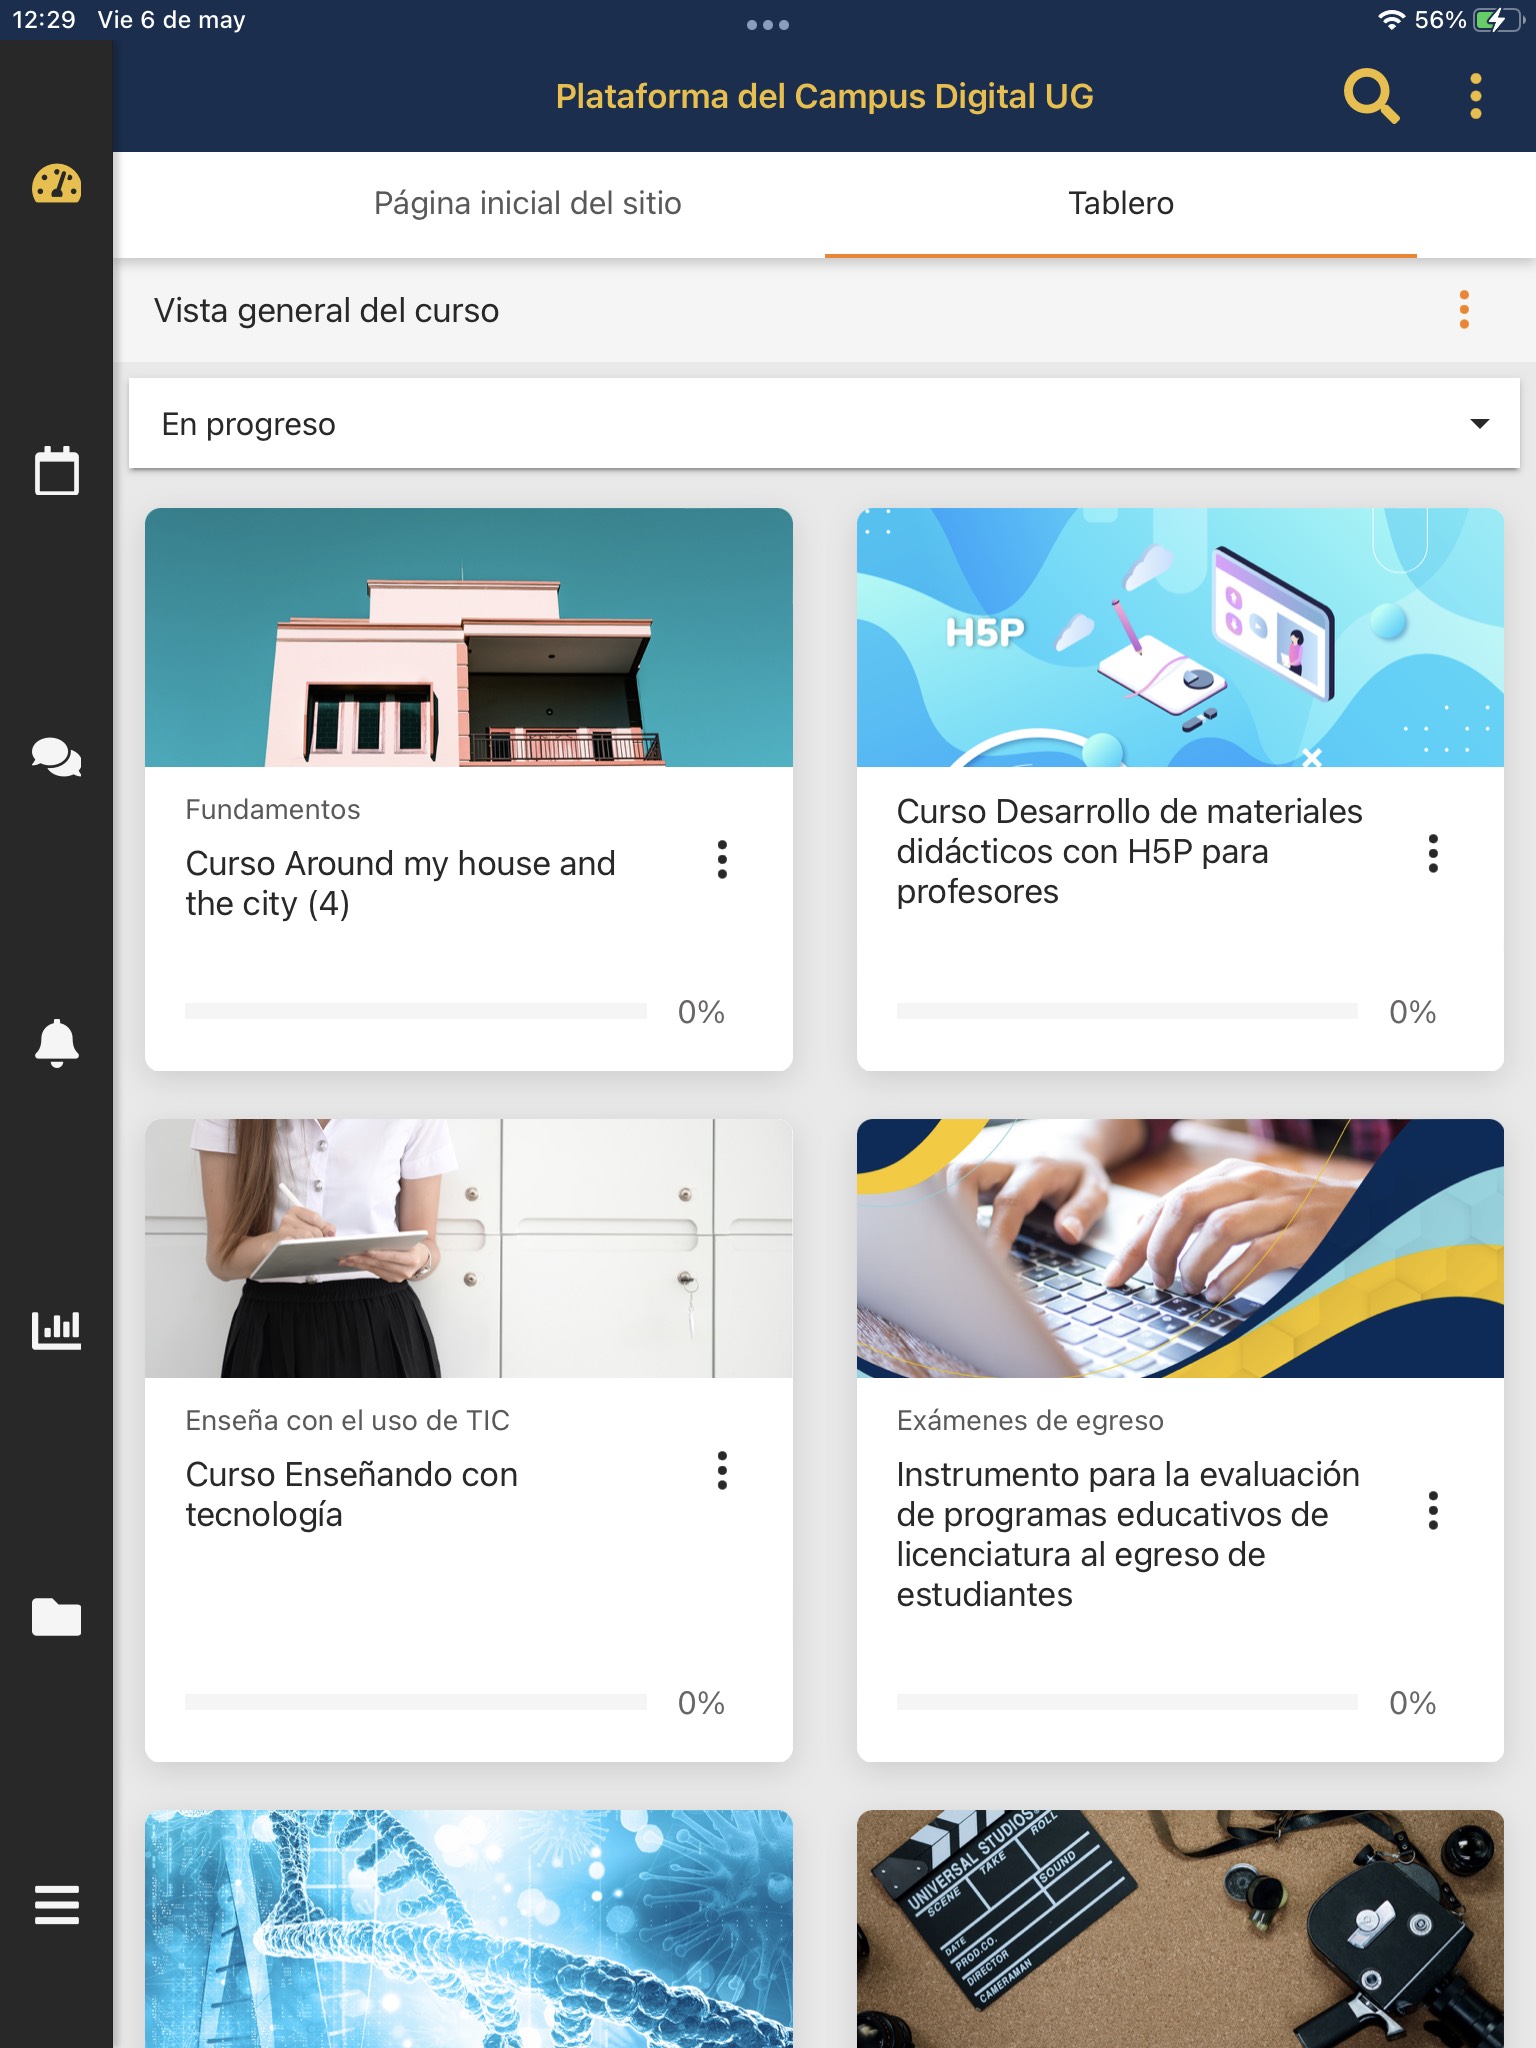The height and width of the screenshot is (2048, 1536).
Task: Tap progress bar of Instrumento evaluación course
Action: coord(1127,1702)
